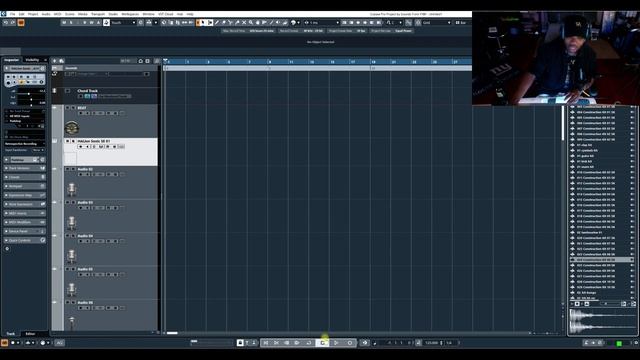640x360 pixels.
Task: Switch to the Inspector tab
Action: (x=11, y=60)
